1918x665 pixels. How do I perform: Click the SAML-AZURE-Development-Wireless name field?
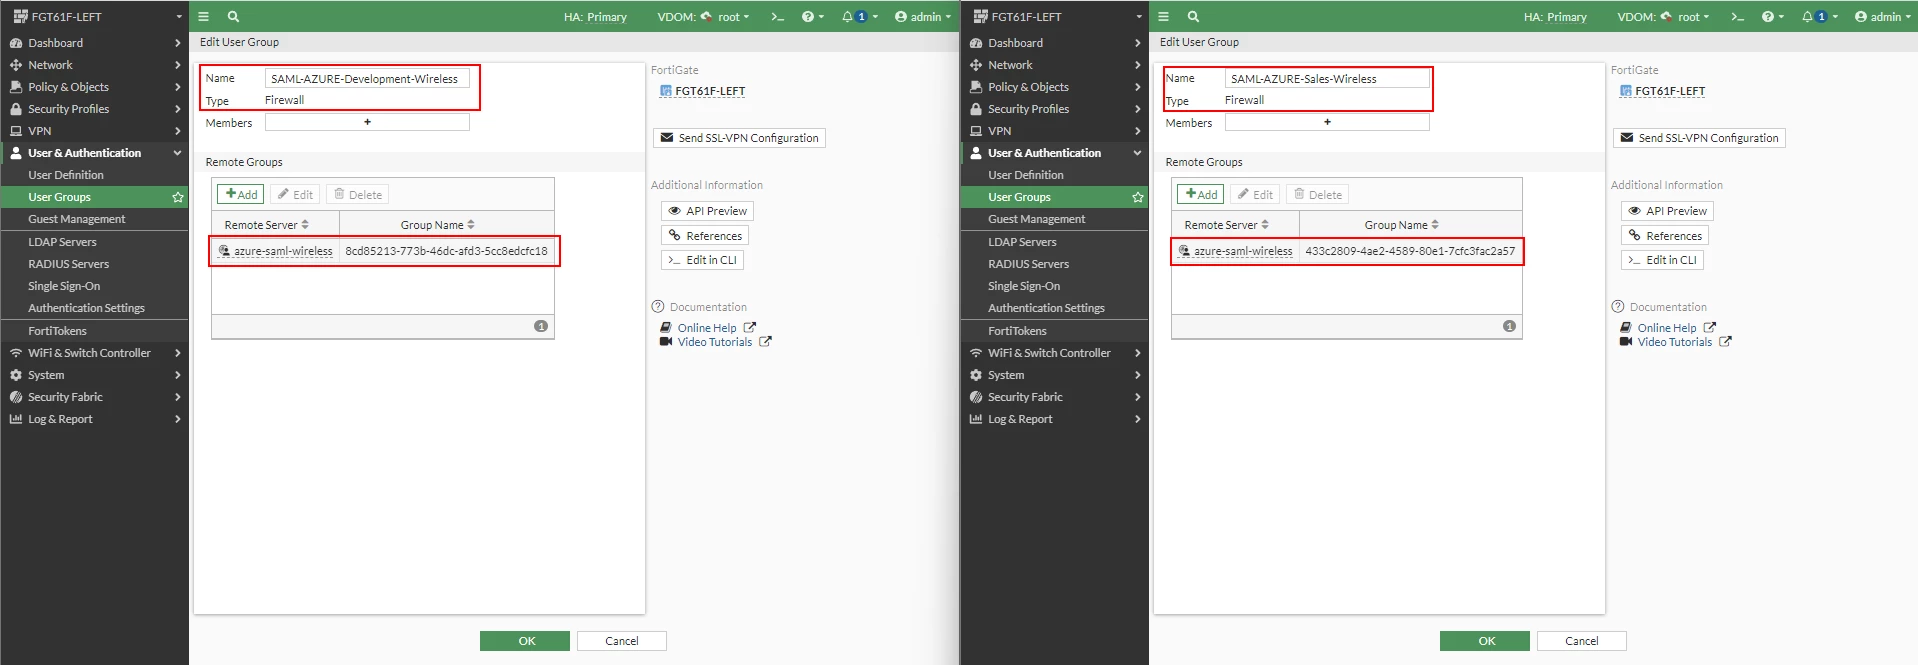point(367,79)
